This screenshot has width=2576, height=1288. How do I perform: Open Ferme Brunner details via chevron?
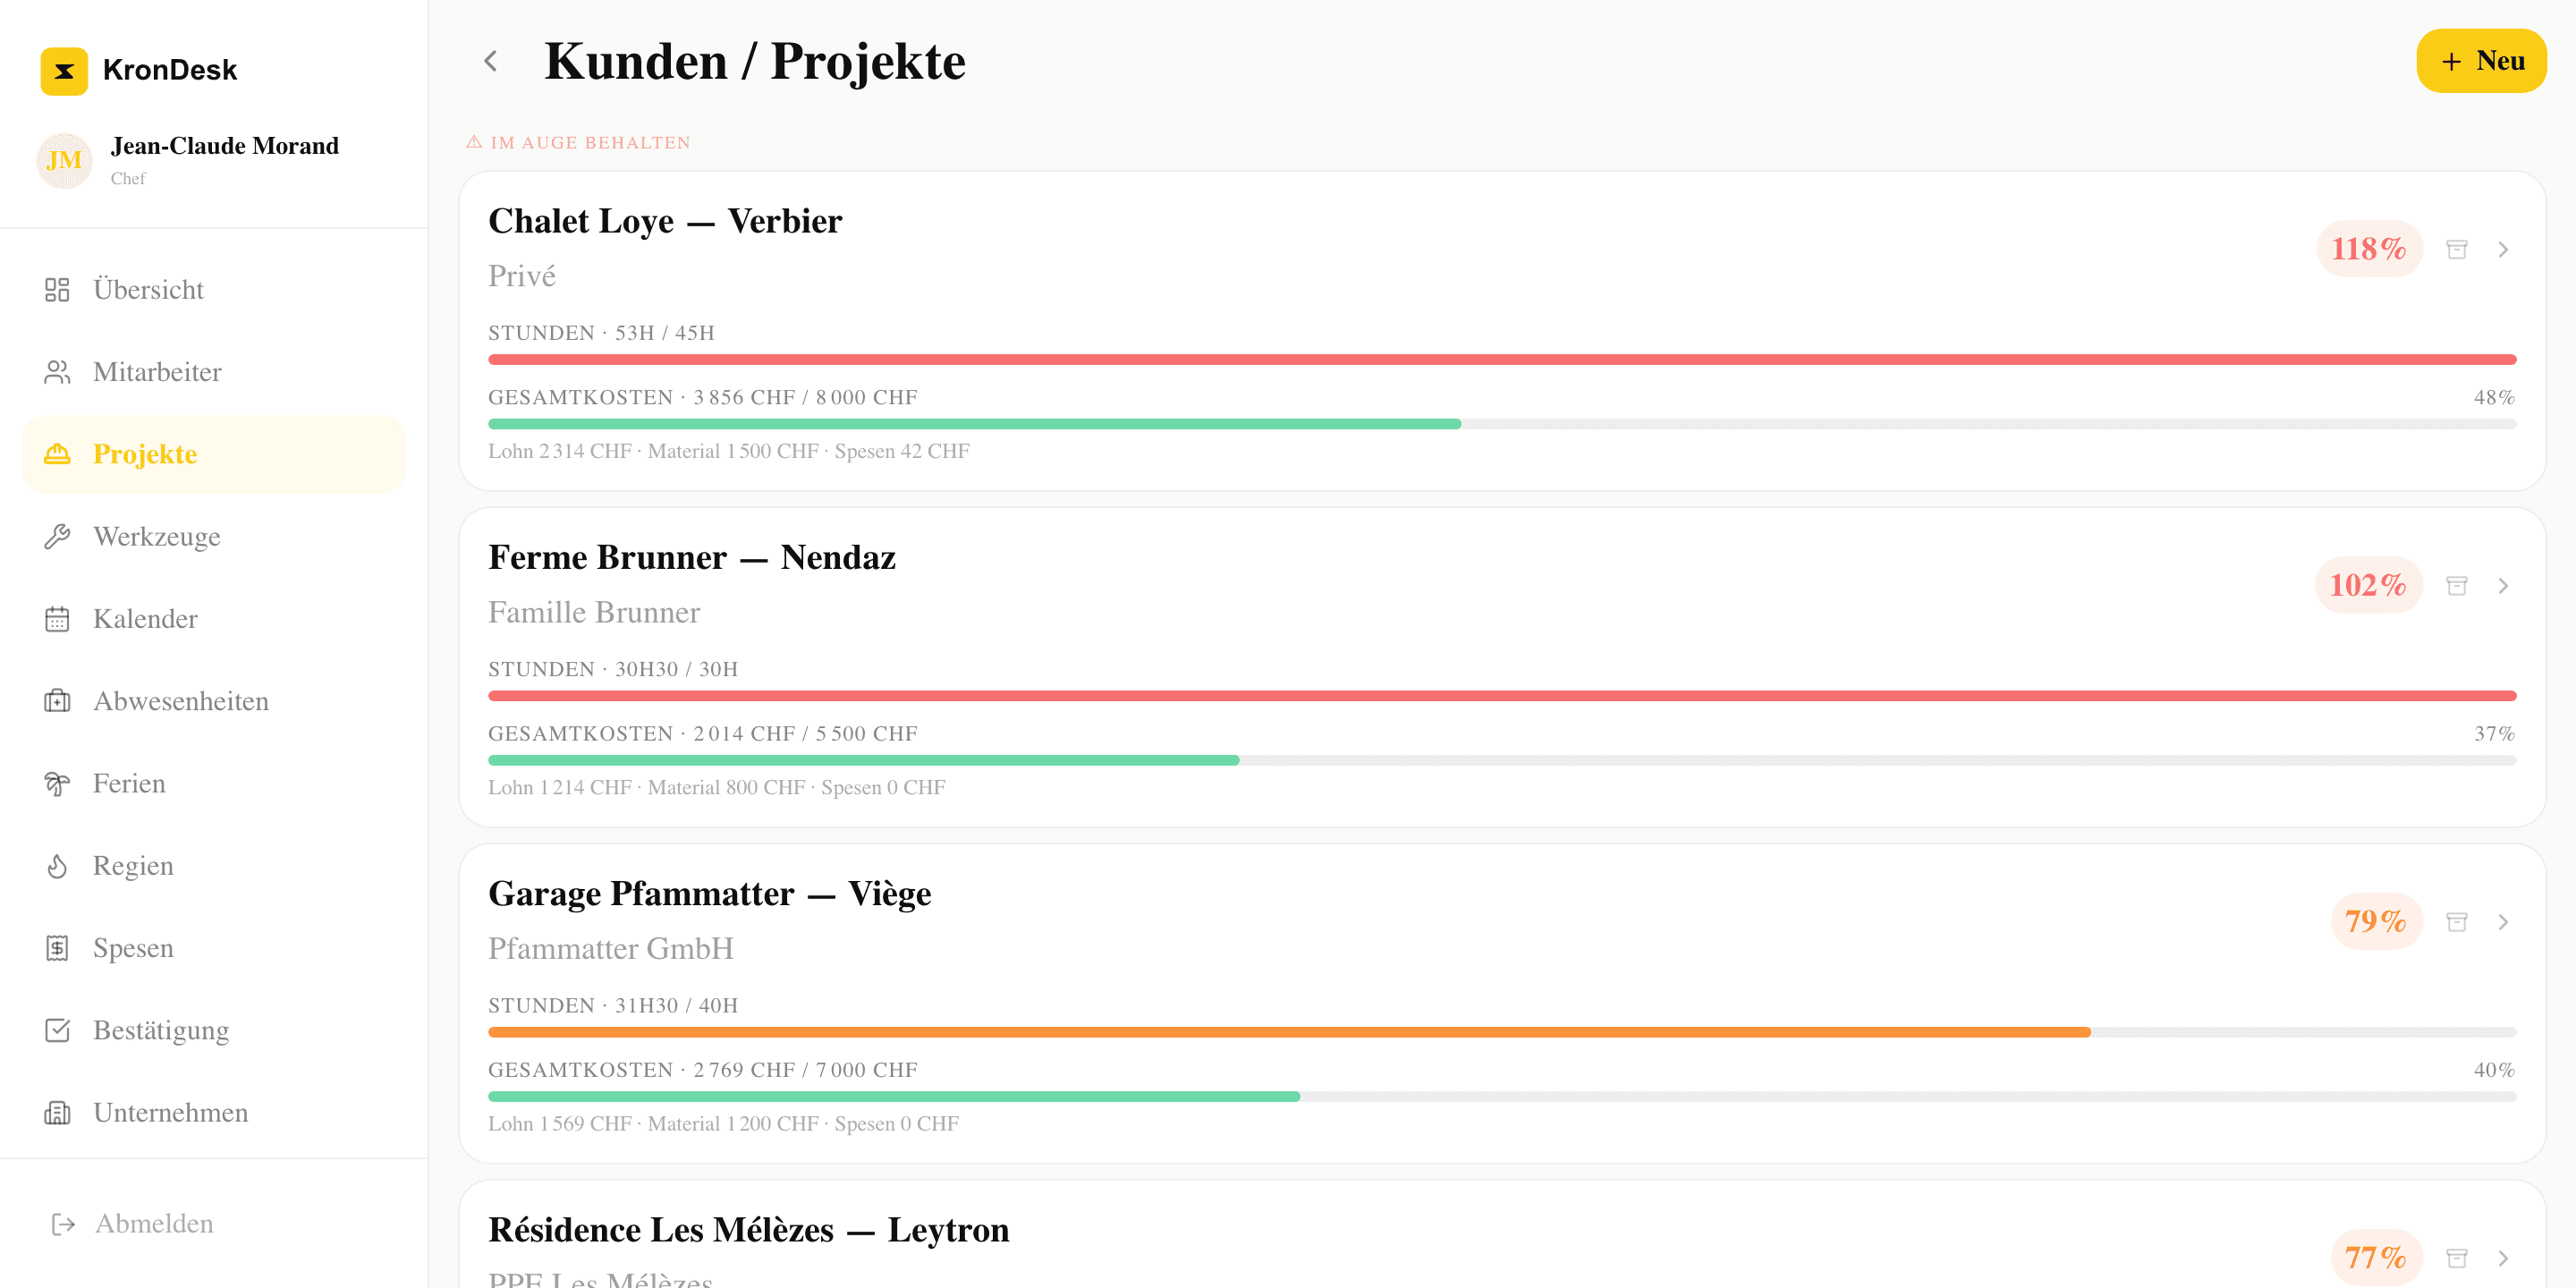pos(2503,585)
